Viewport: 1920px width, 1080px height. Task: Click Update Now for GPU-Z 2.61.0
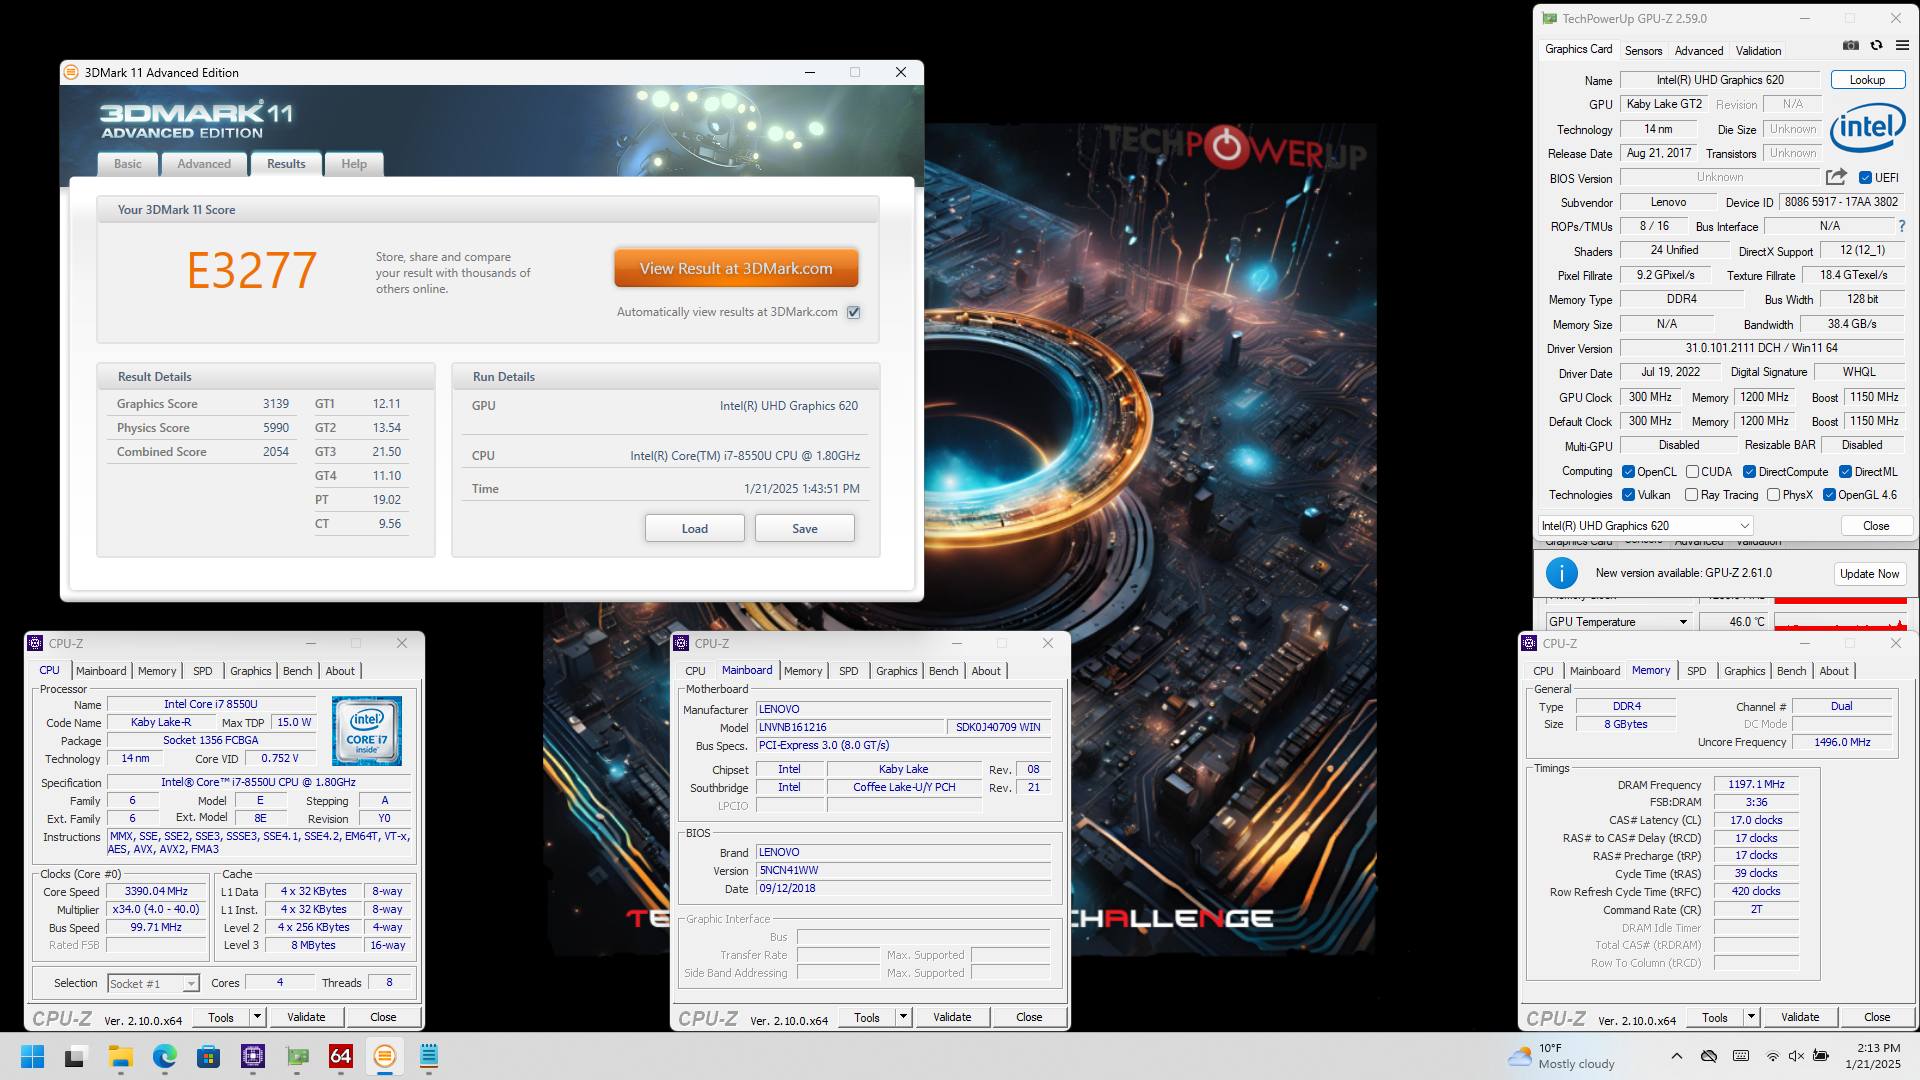[1869, 574]
